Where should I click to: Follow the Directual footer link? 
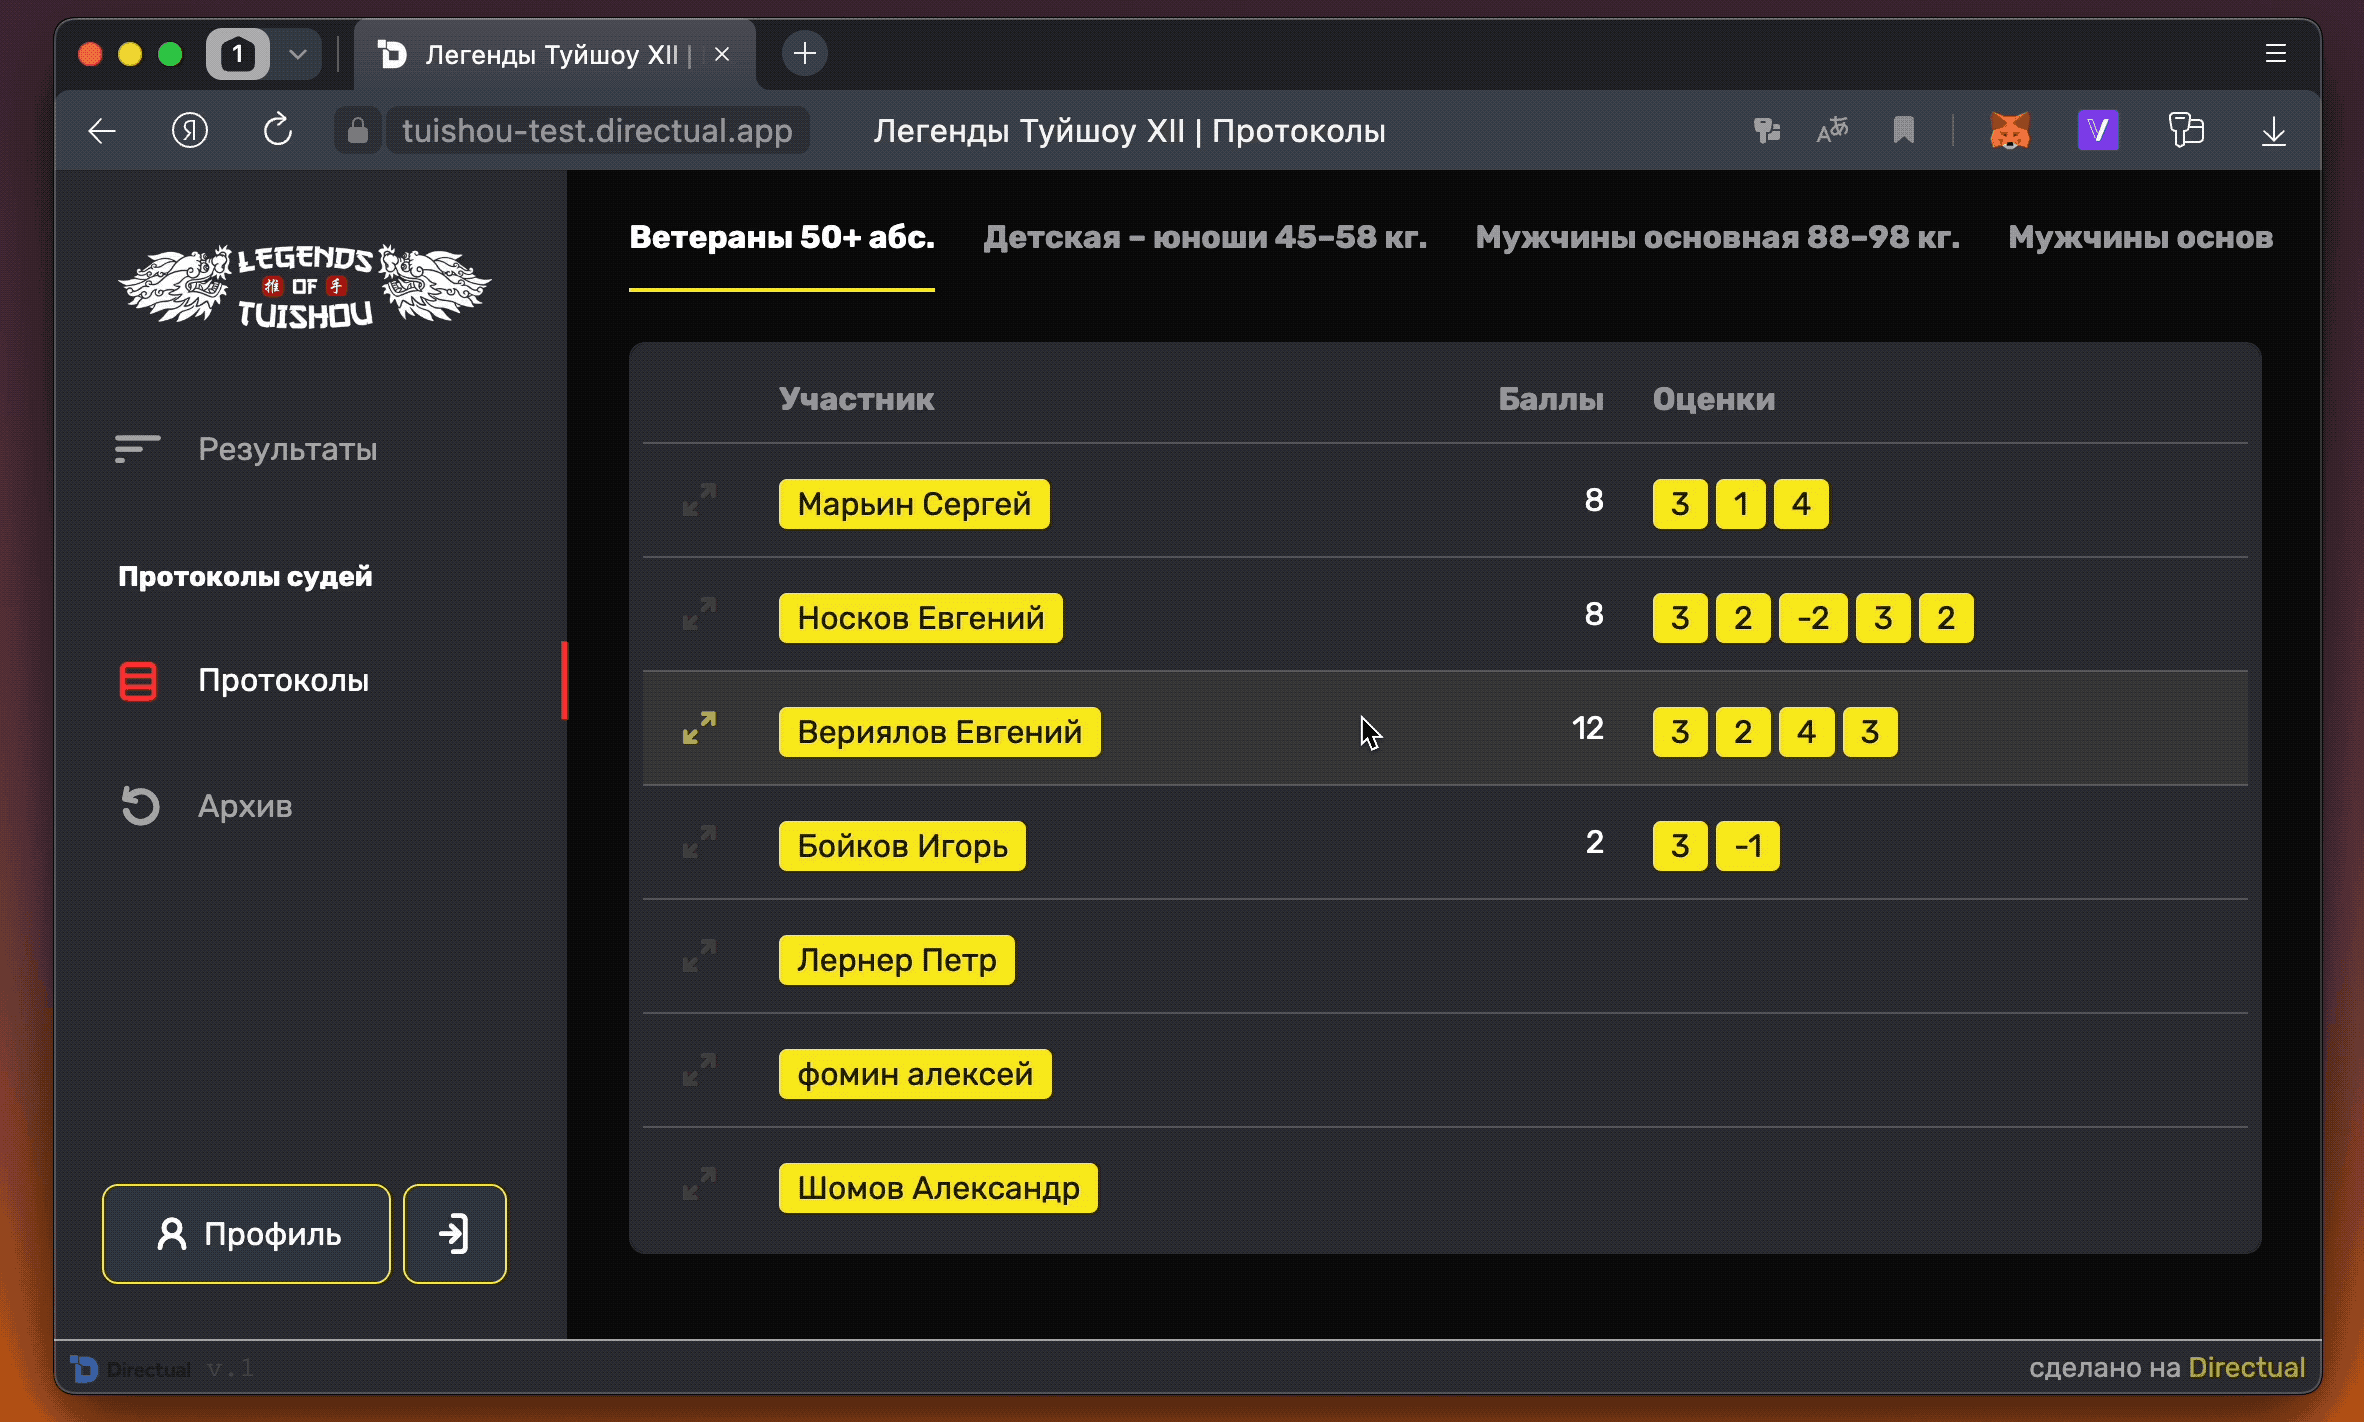click(2246, 1367)
